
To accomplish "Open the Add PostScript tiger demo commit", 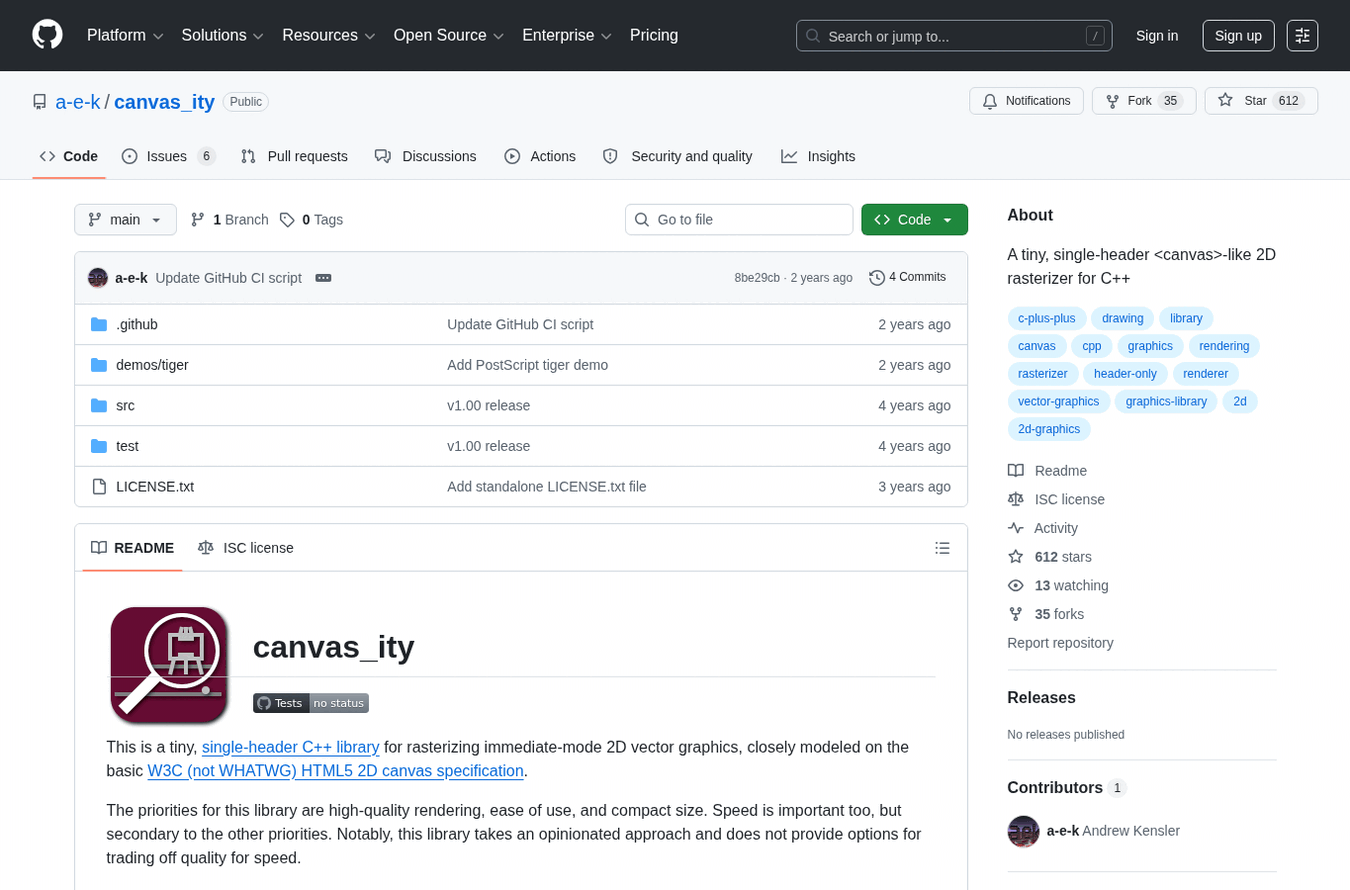I will (x=527, y=365).
